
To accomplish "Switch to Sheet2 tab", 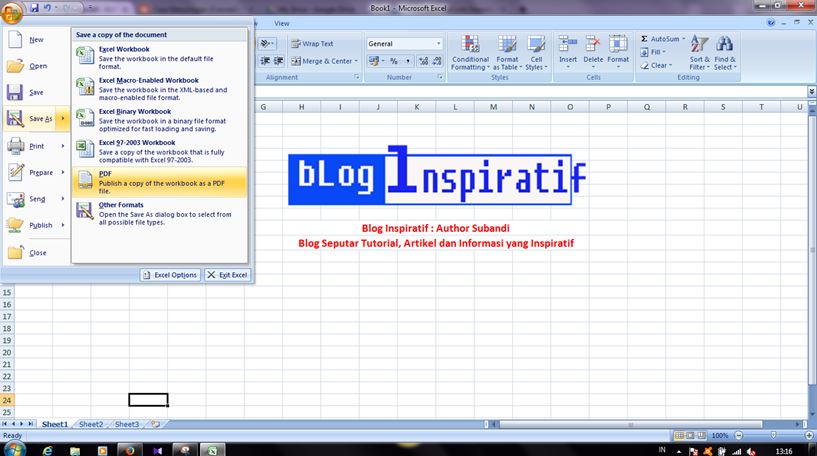I will (91, 424).
